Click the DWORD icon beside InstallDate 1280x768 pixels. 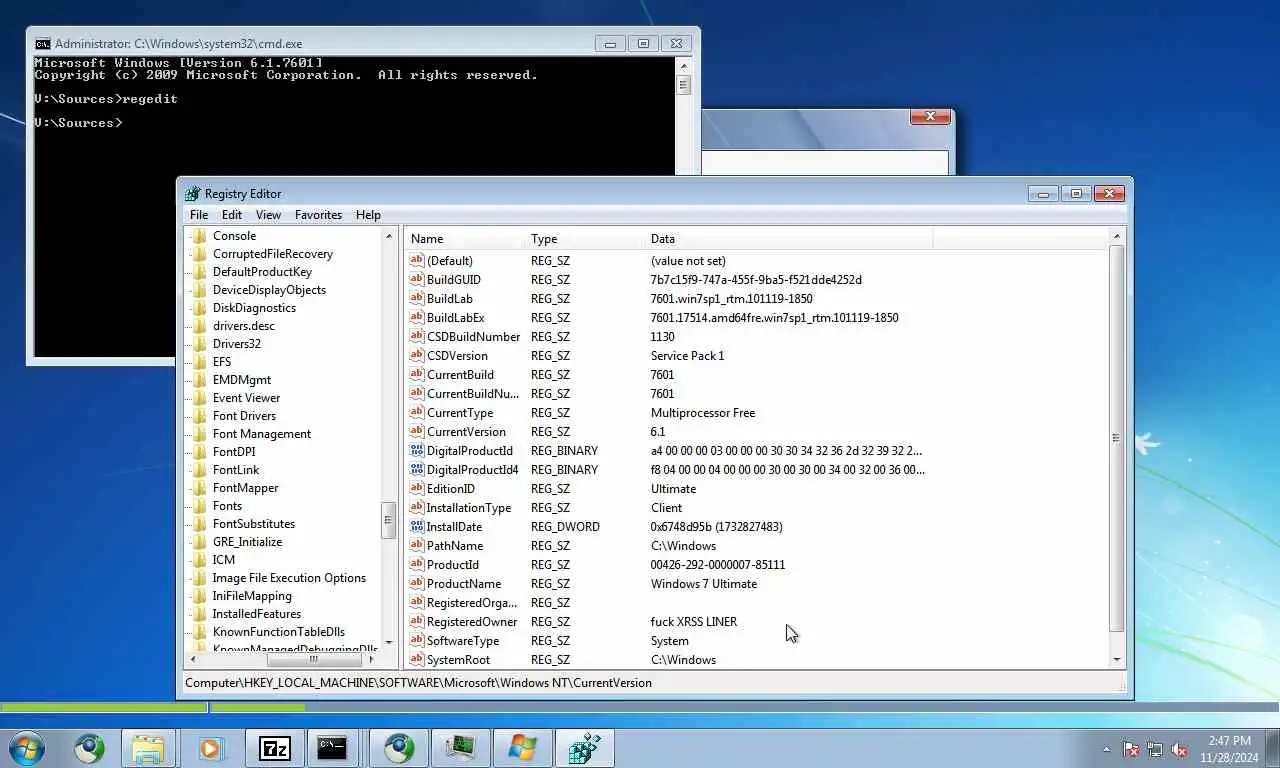tap(417, 527)
